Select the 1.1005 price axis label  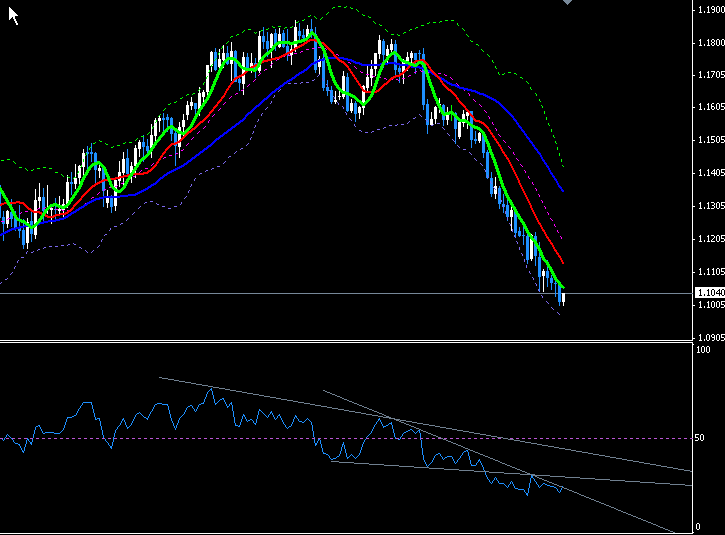click(708, 305)
